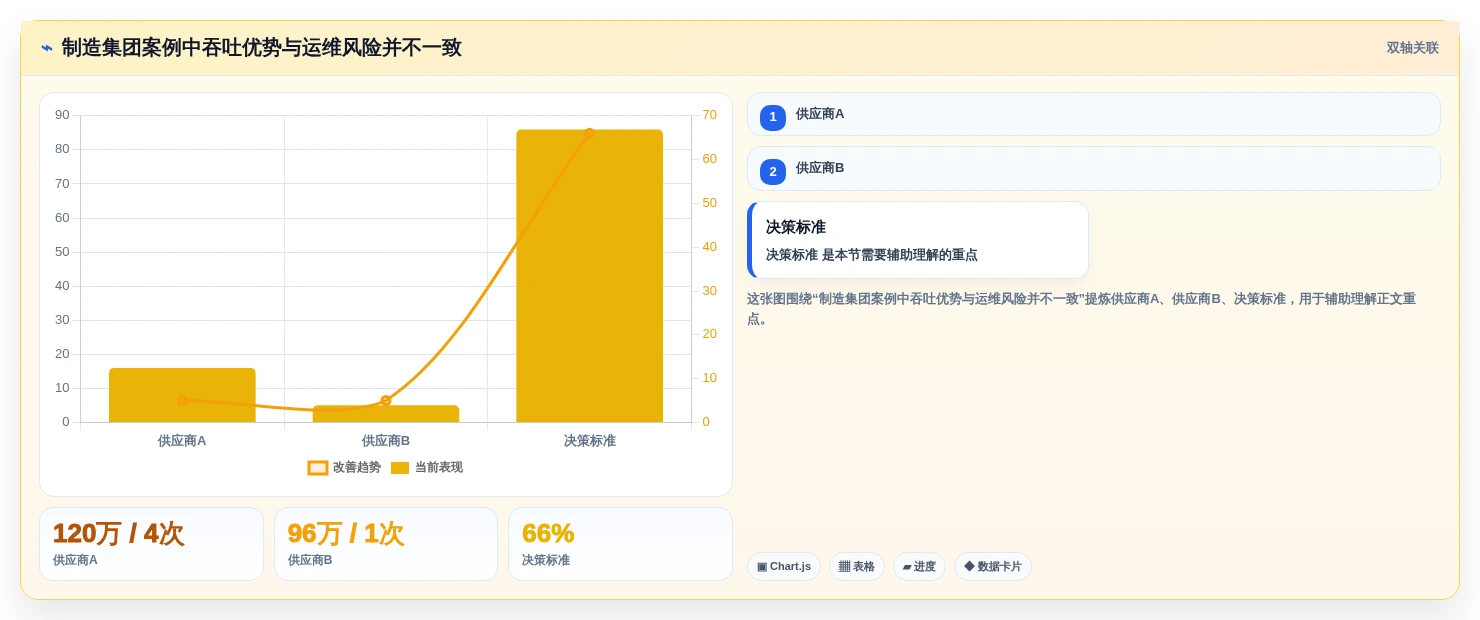Click the 供应商A bar in chart
This screenshot has width=1480, height=620.
(x=182, y=395)
